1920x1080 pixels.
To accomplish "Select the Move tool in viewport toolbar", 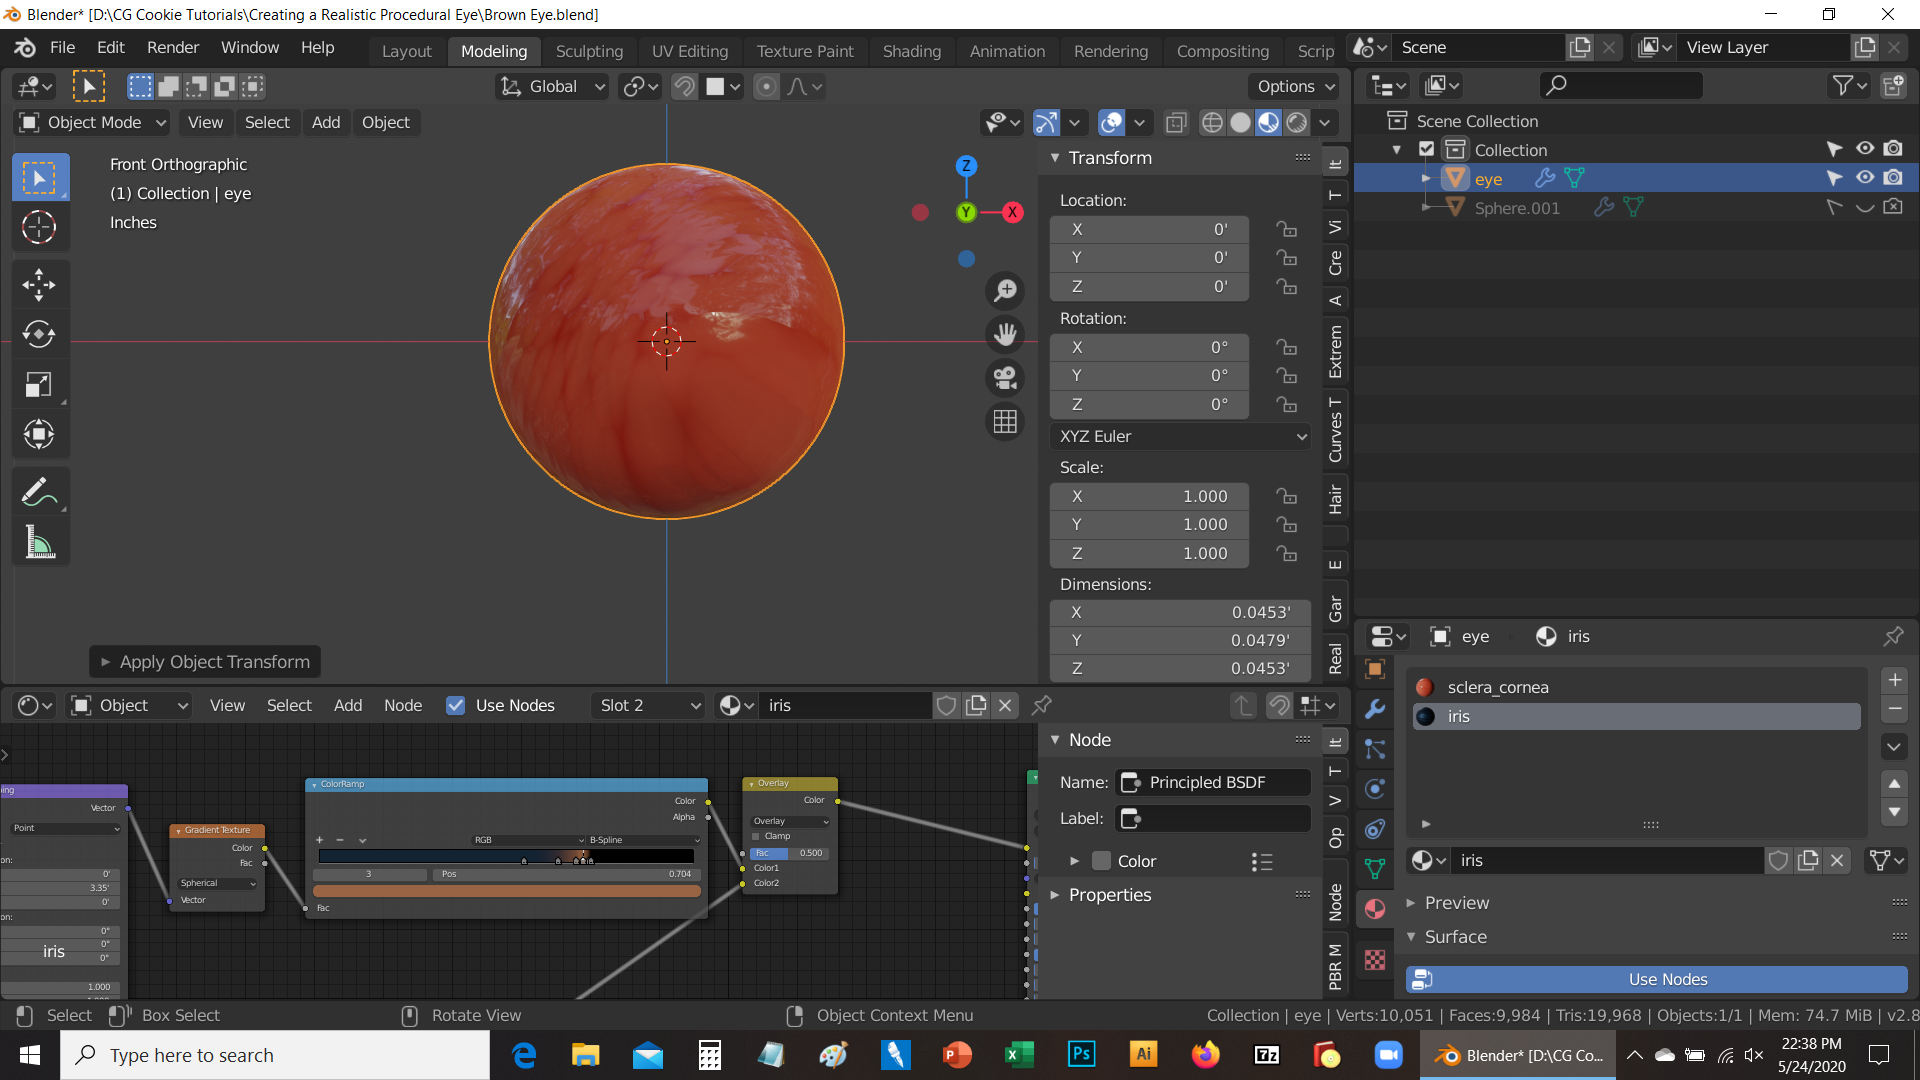I will click(x=39, y=285).
